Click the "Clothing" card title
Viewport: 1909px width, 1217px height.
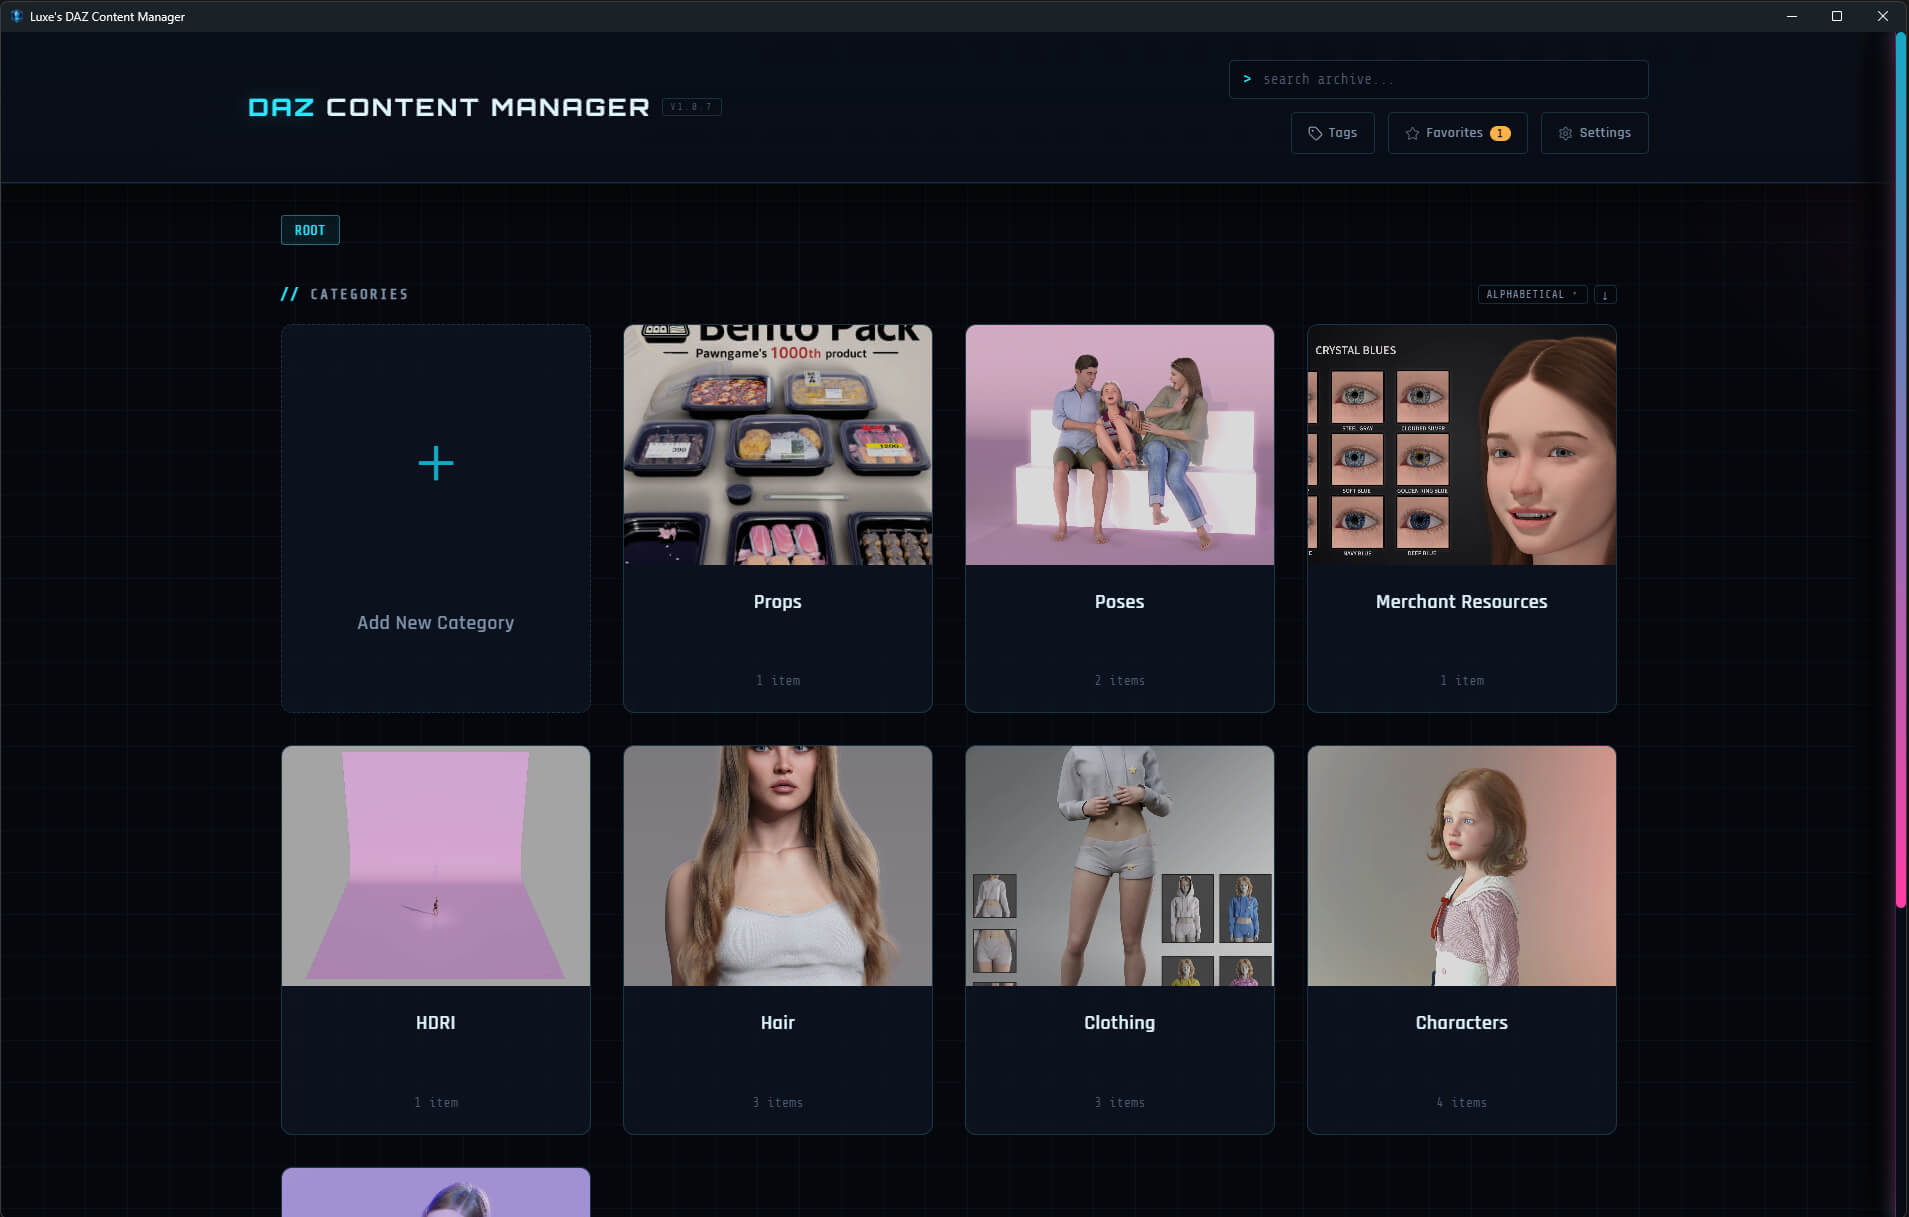coord(1119,1022)
